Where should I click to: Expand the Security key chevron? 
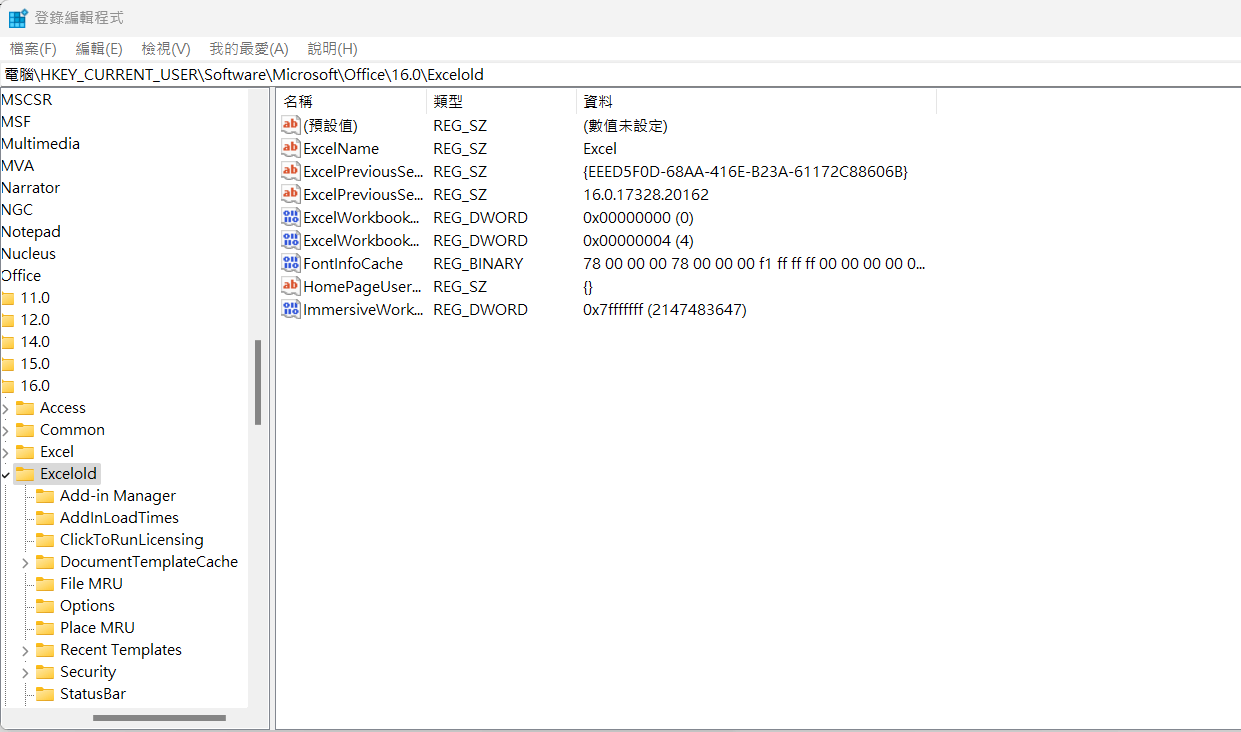click(x=25, y=672)
